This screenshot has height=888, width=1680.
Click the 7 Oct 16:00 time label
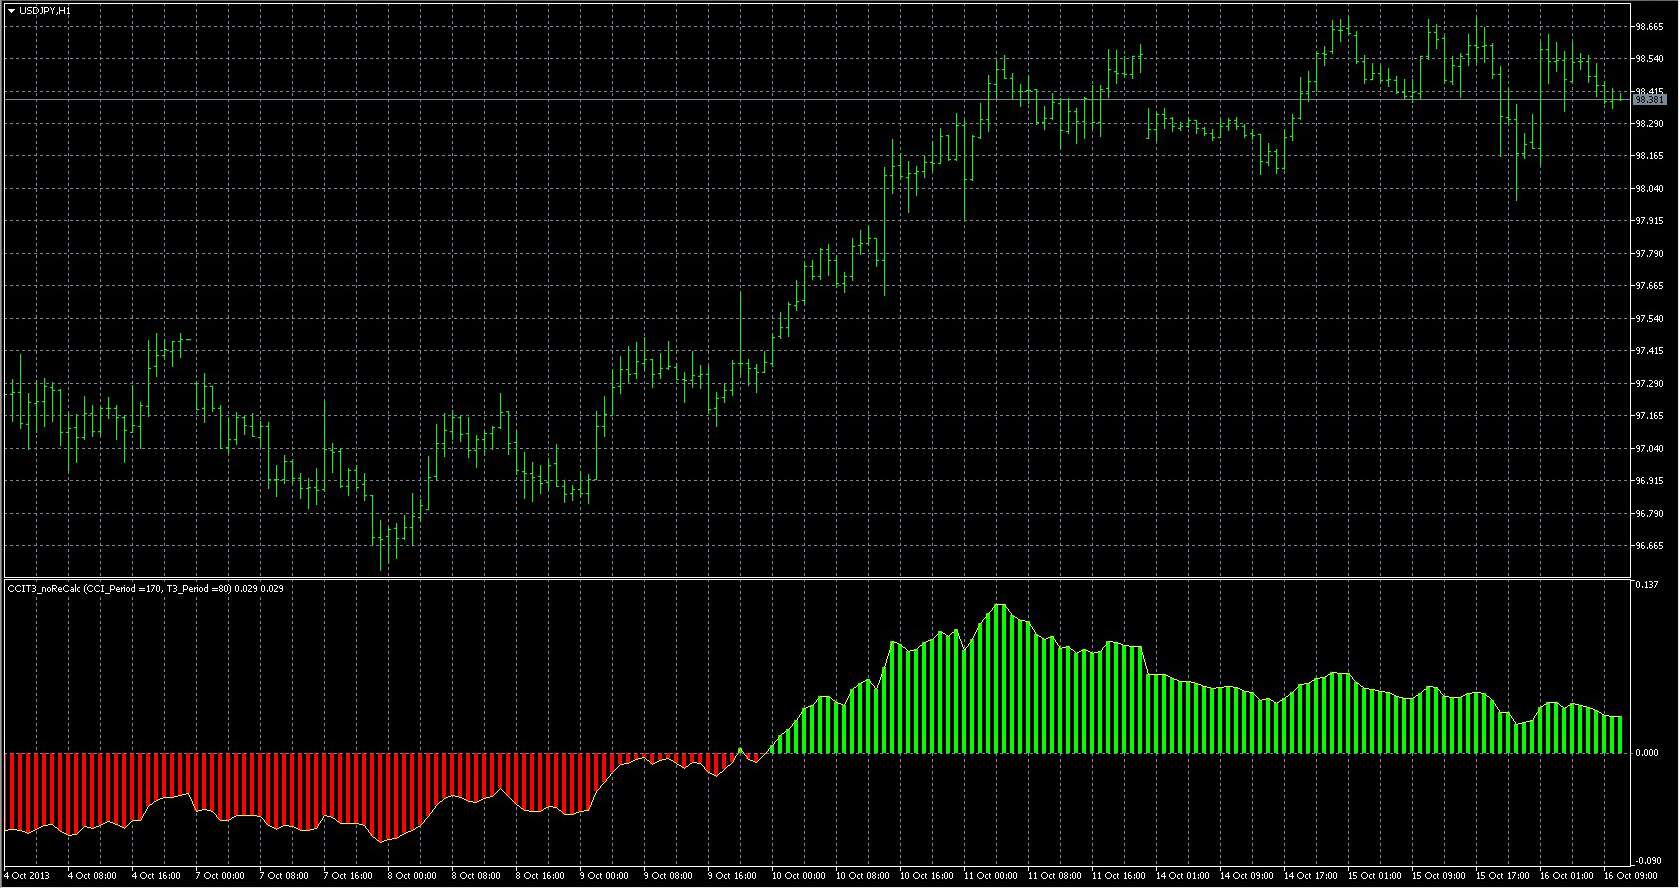[x=347, y=876]
